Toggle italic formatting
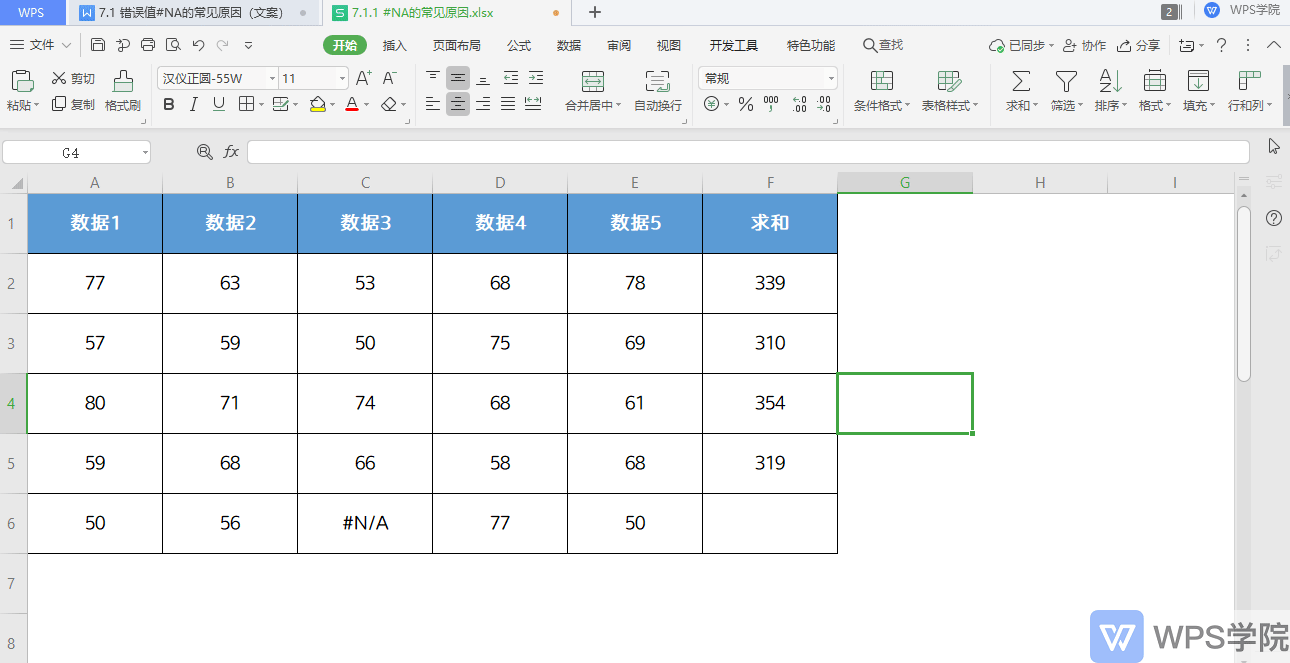 click(x=192, y=104)
